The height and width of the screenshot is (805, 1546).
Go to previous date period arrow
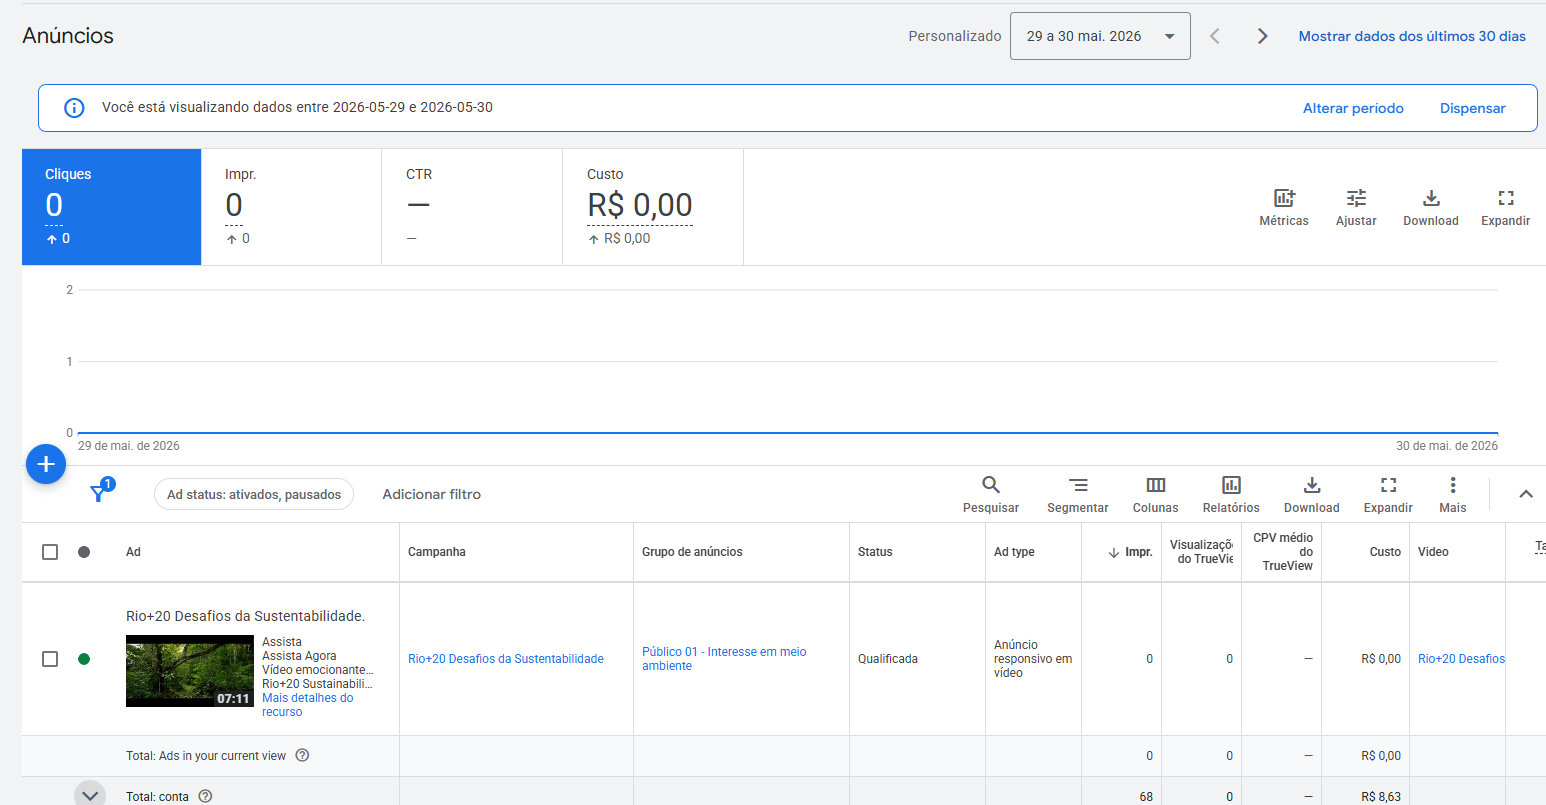pyautogui.click(x=1215, y=36)
